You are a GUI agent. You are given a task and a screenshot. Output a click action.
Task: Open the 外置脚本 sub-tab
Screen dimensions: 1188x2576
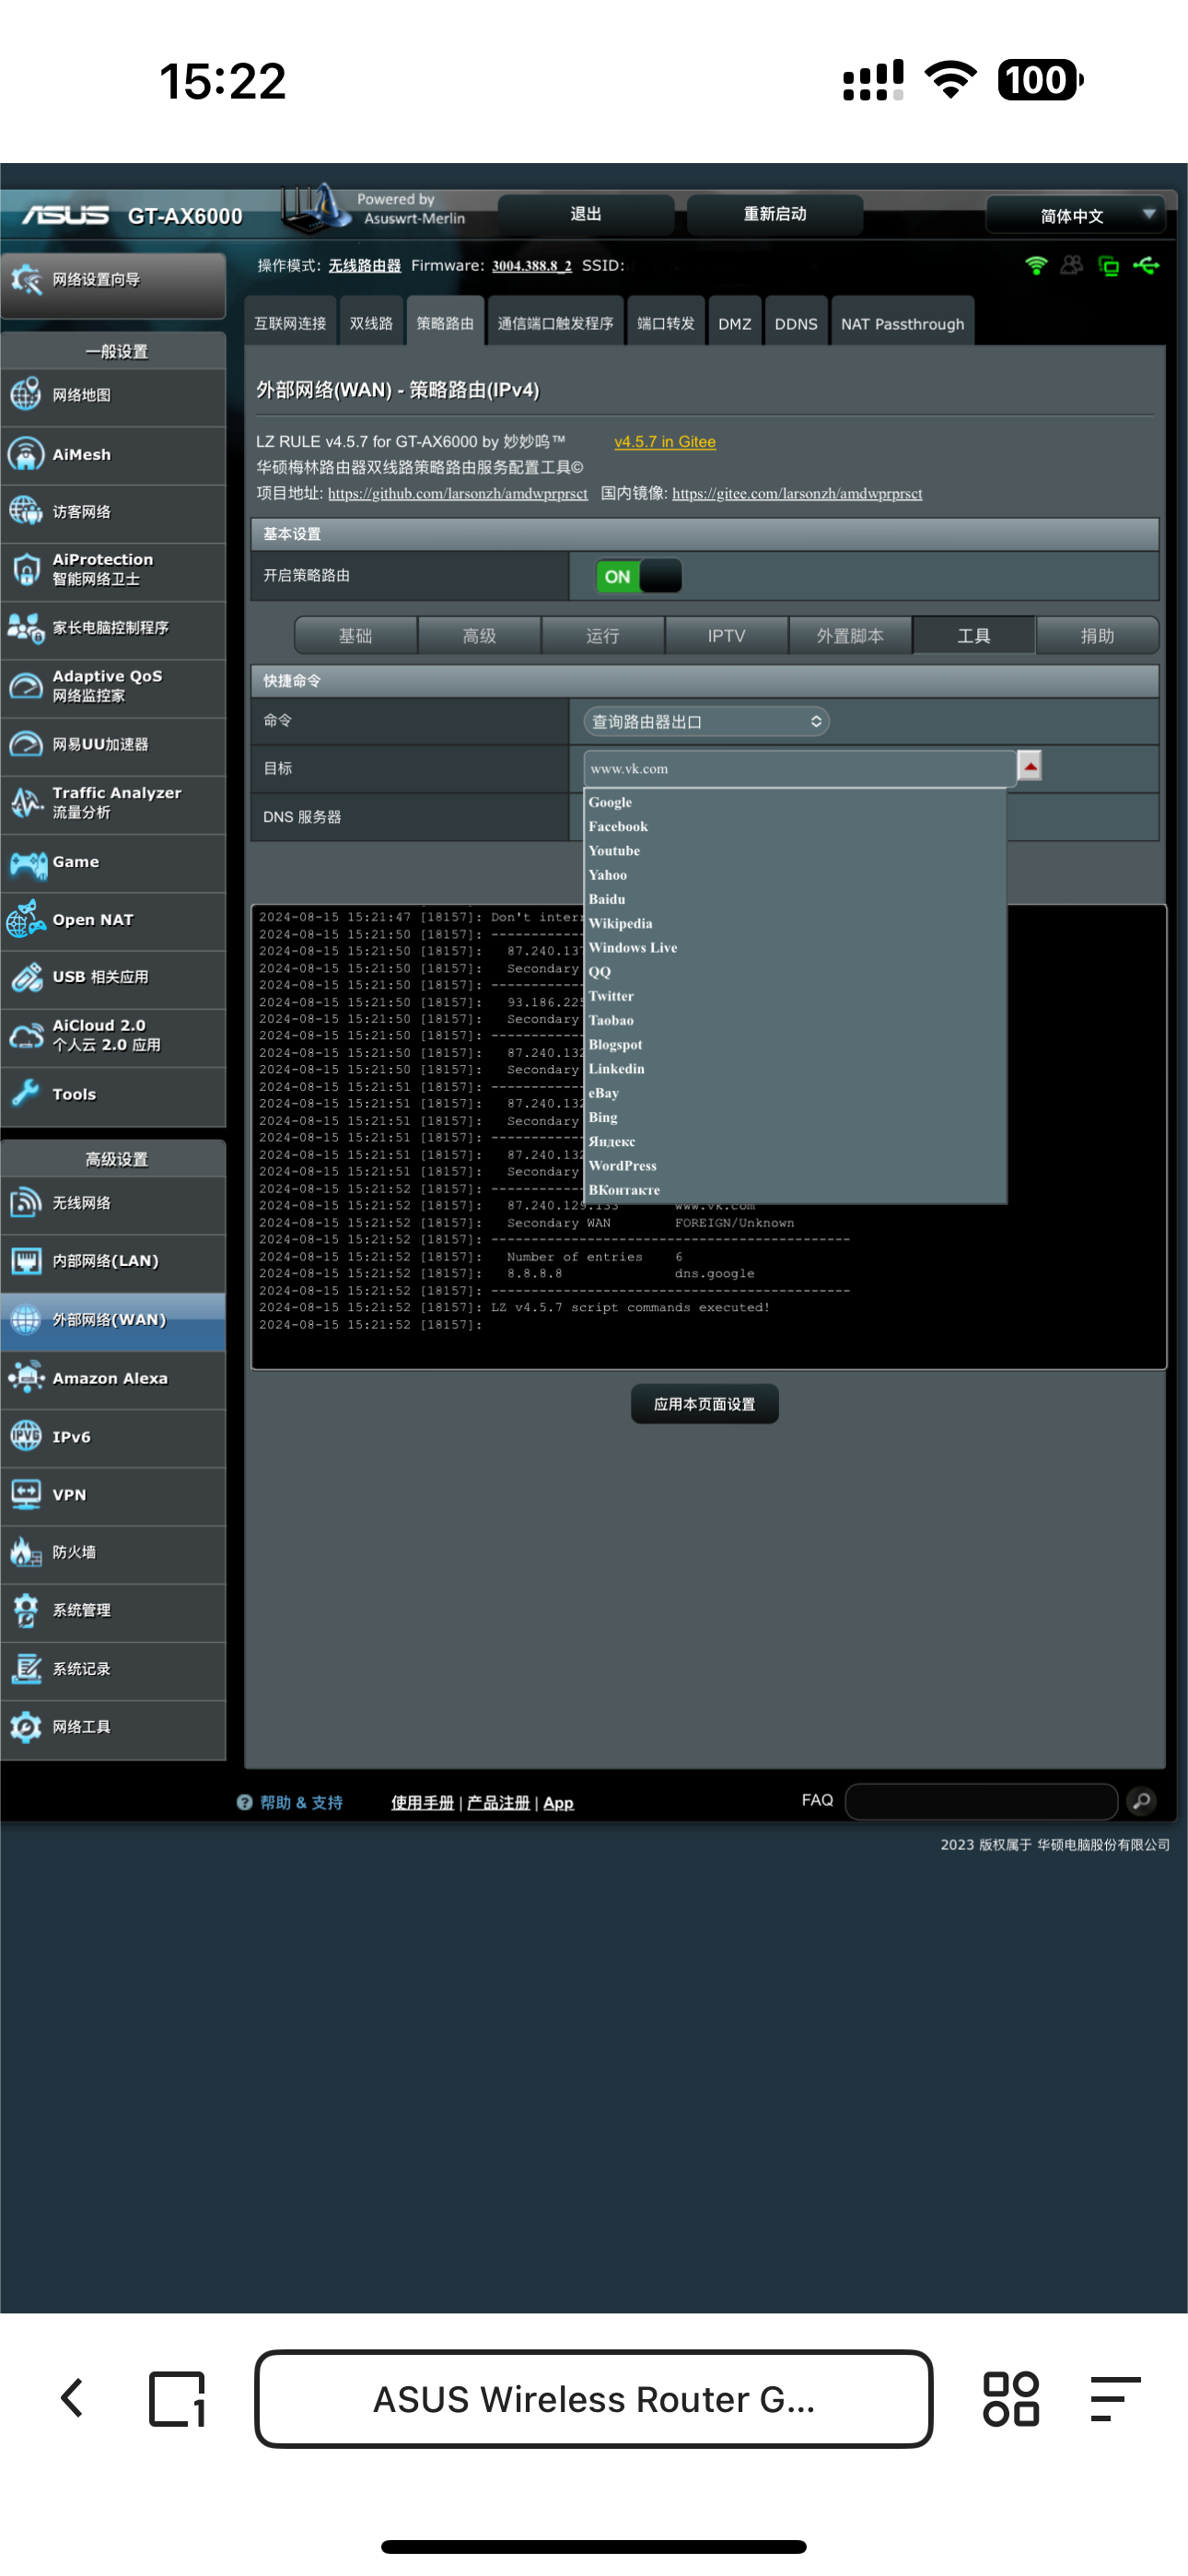pyautogui.click(x=850, y=636)
